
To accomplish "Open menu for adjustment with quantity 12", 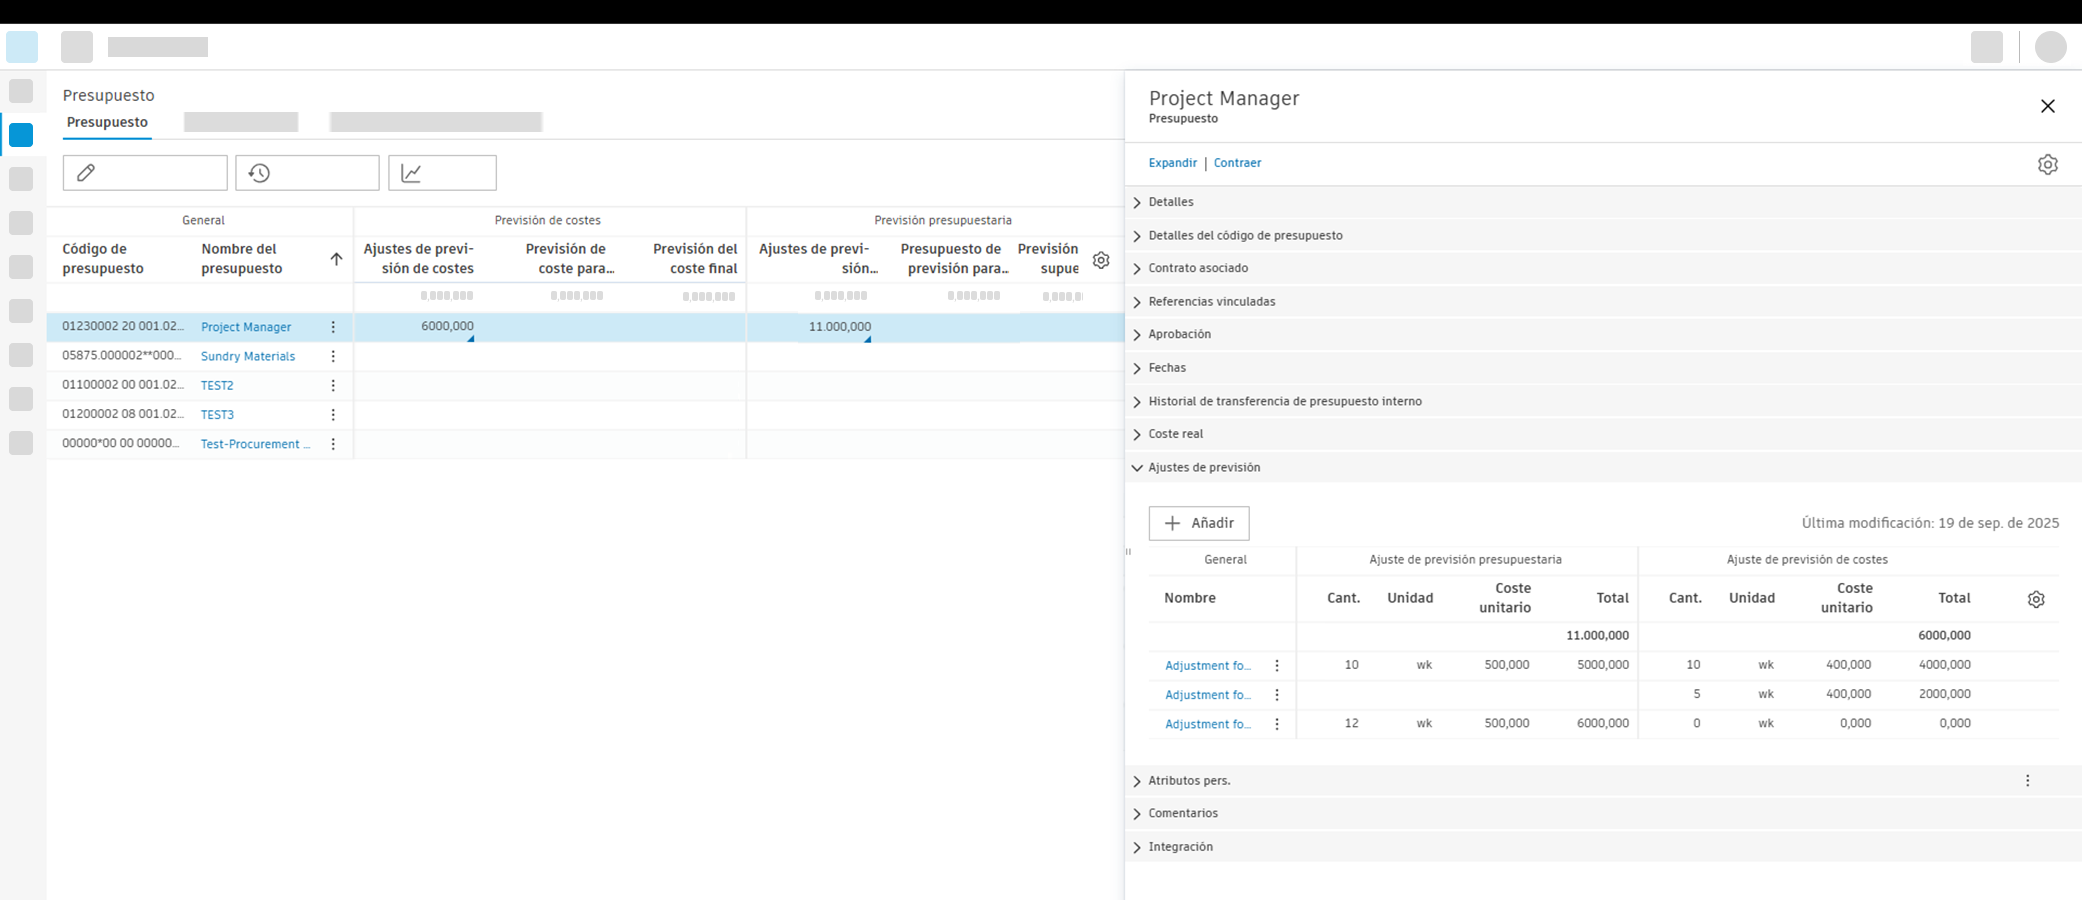I will tap(1277, 724).
